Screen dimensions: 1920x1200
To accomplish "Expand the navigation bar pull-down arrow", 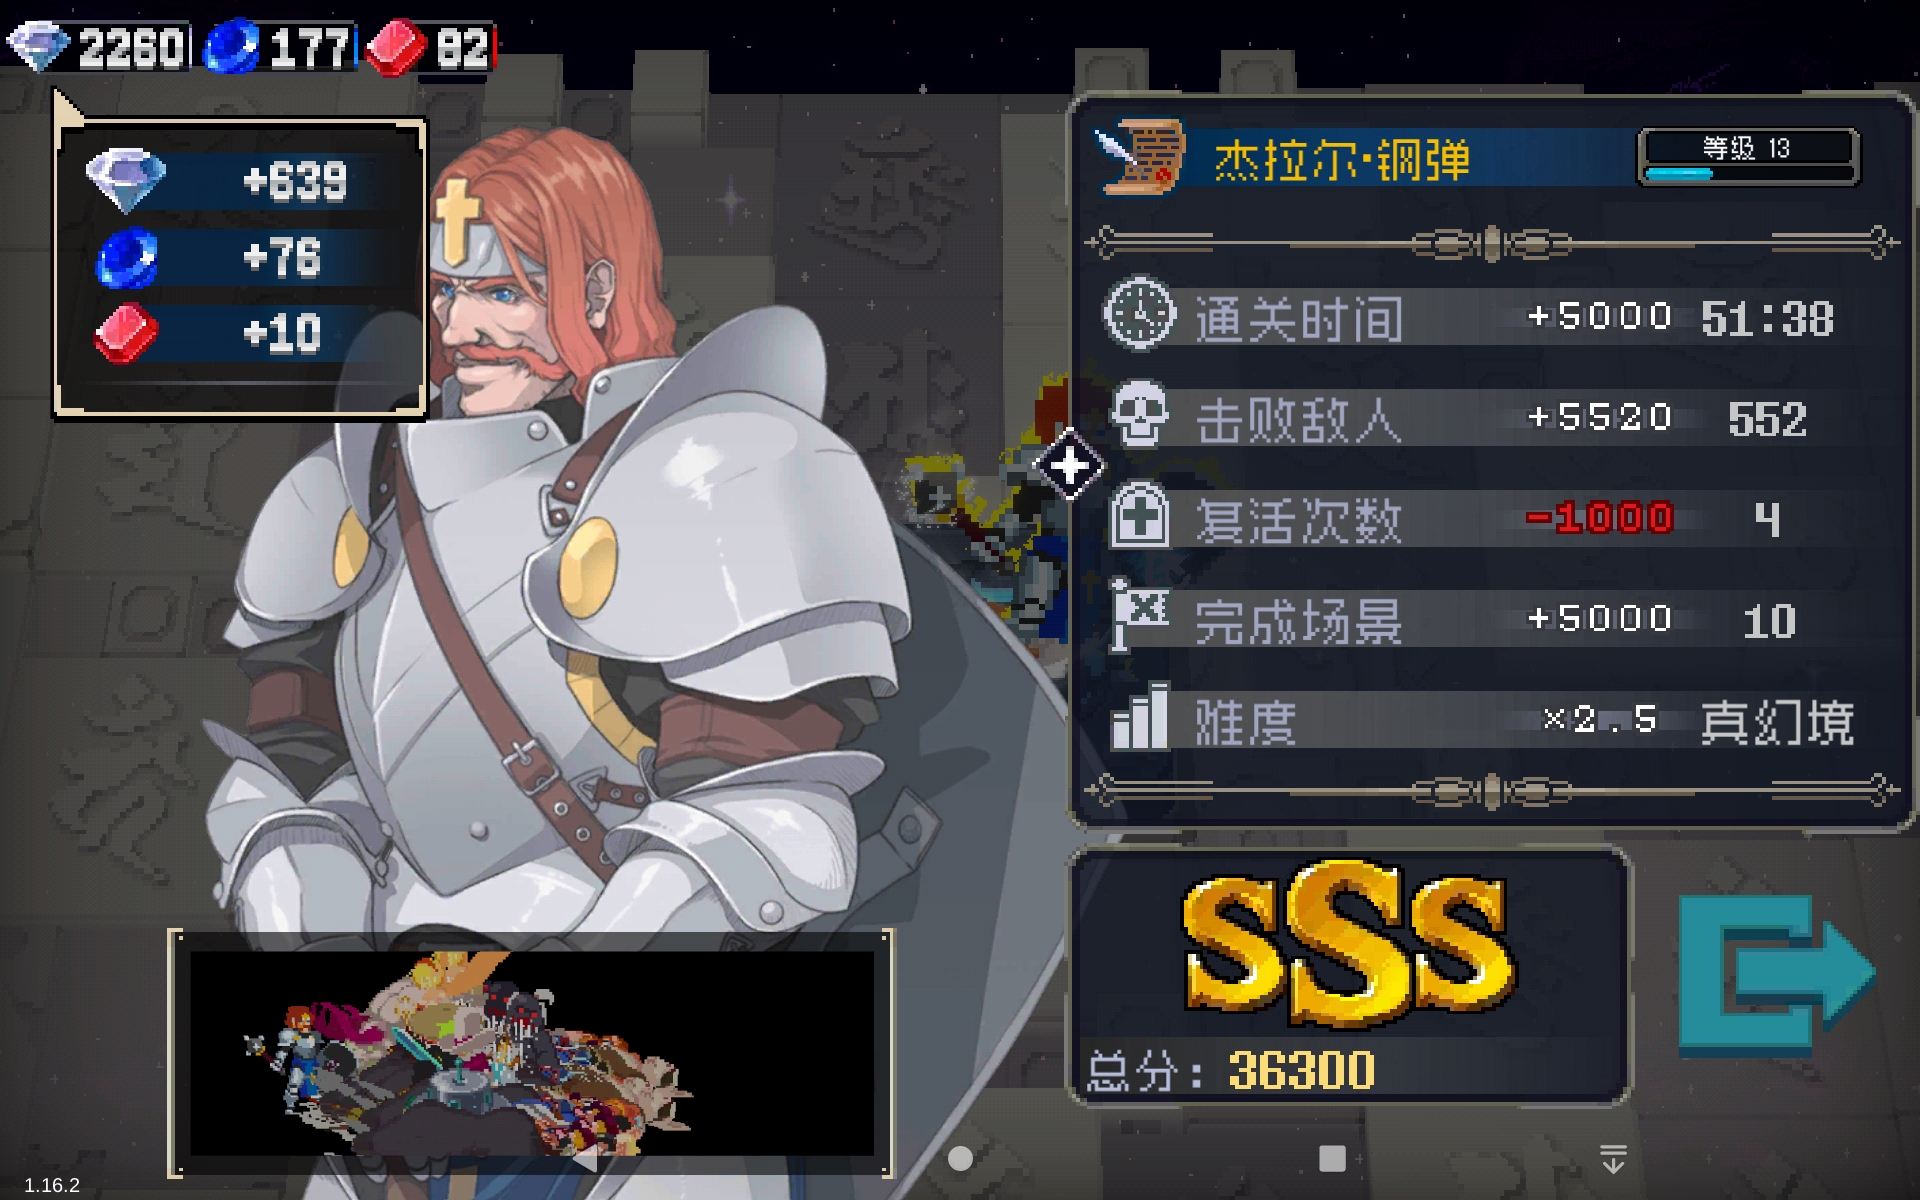I will pos(1613,1159).
